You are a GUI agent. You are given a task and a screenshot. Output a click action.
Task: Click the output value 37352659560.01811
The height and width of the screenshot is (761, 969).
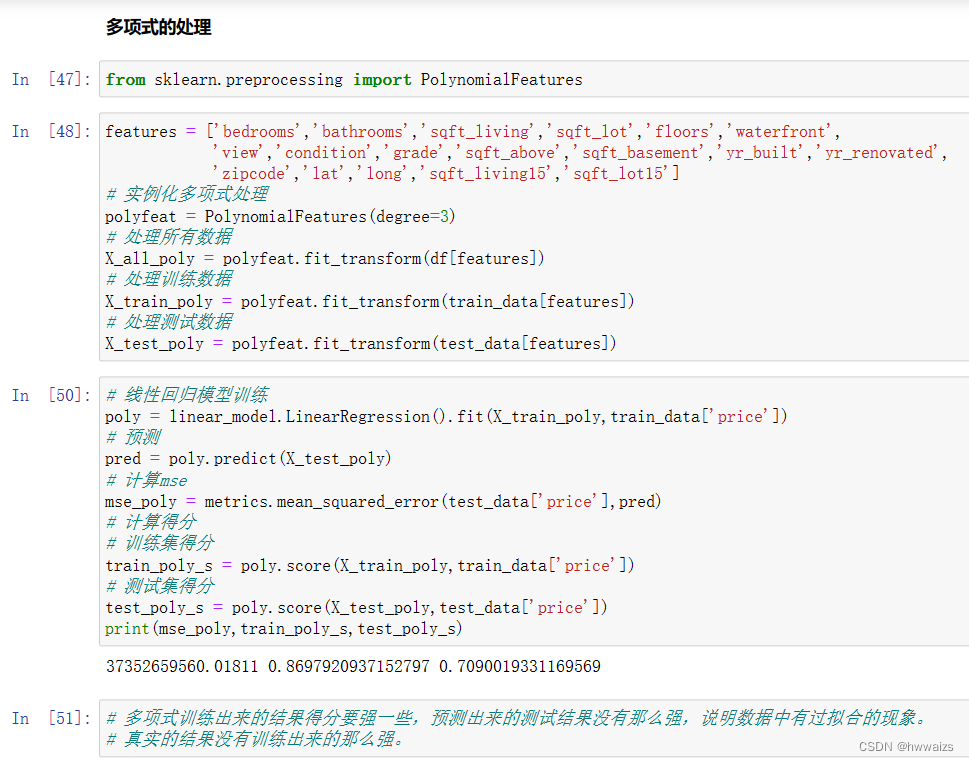tap(182, 666)
